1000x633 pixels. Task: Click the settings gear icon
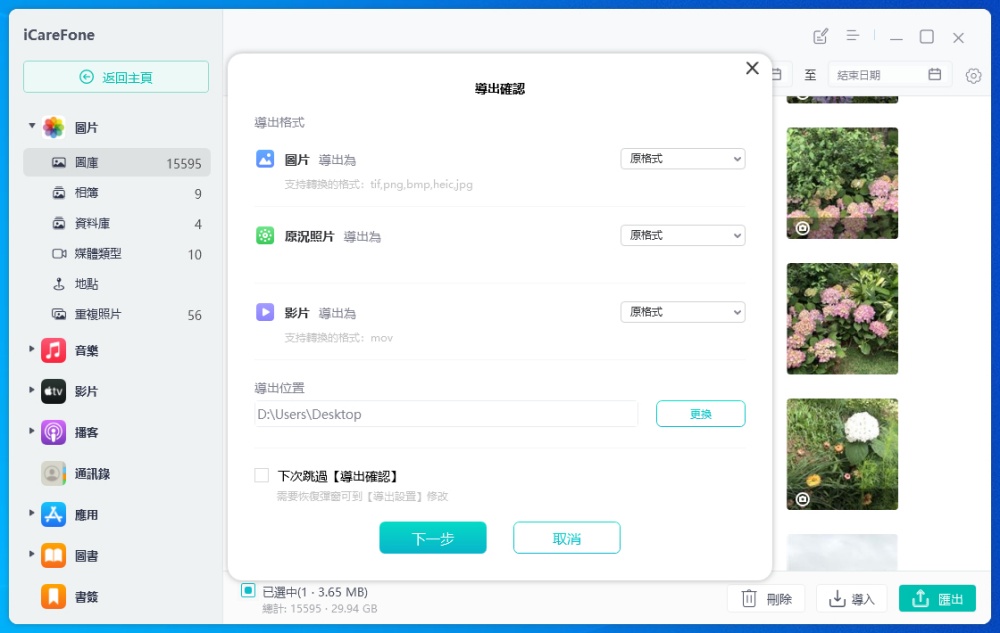tap(973, 75)
